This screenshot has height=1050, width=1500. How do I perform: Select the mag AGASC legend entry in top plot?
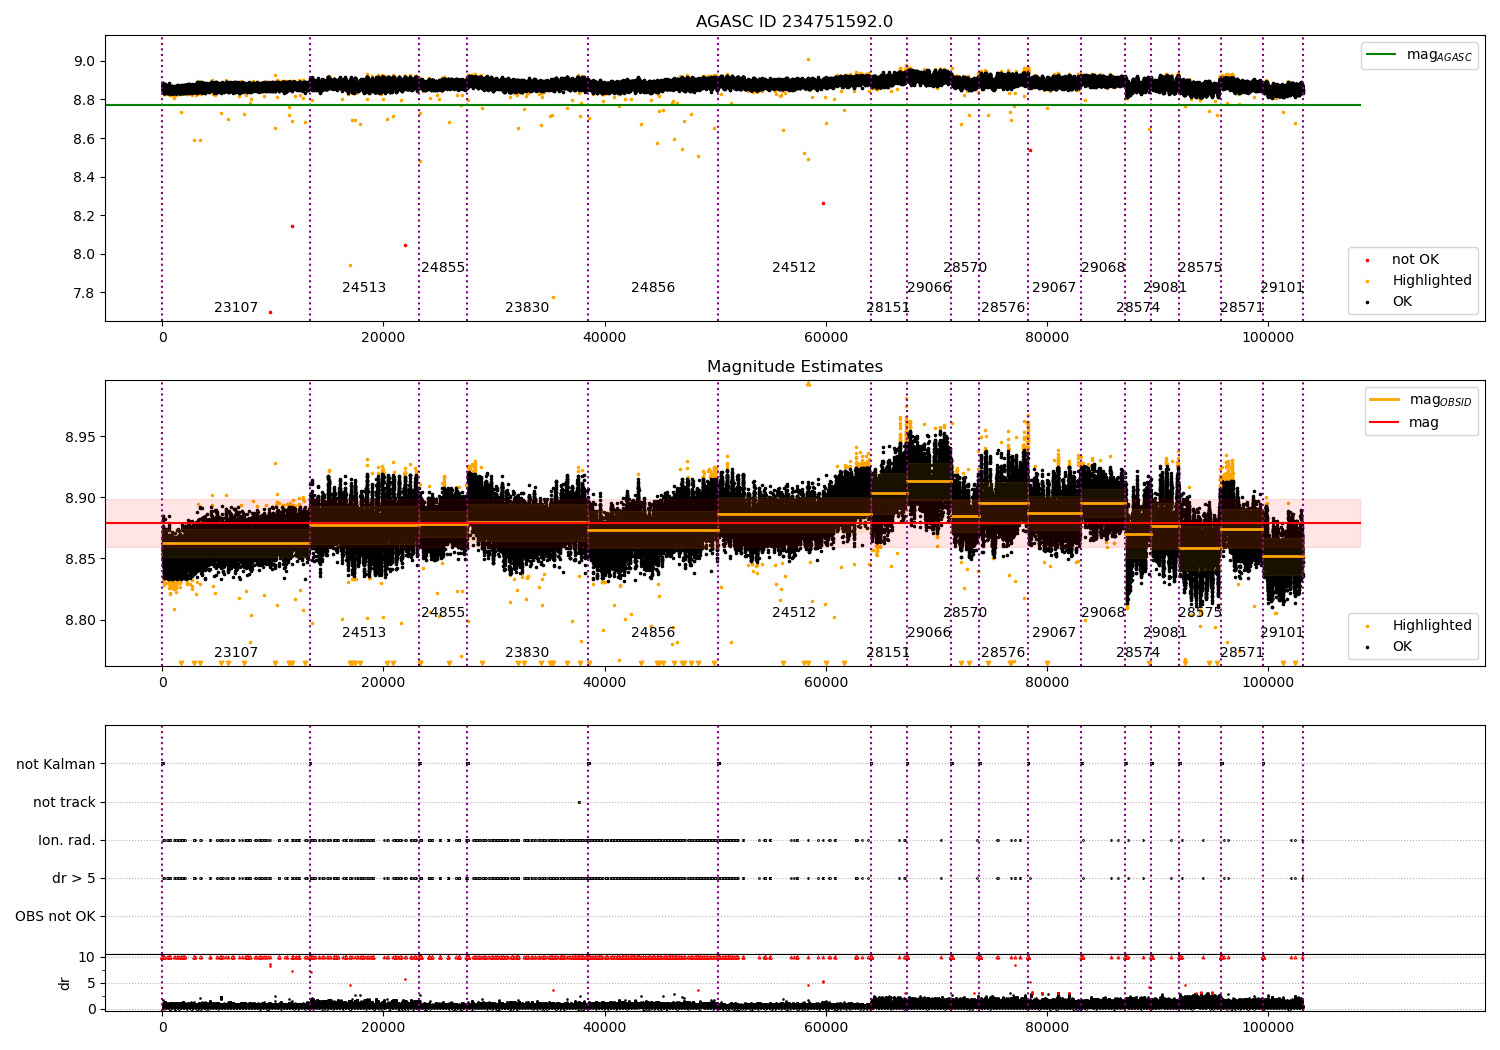1420,56
